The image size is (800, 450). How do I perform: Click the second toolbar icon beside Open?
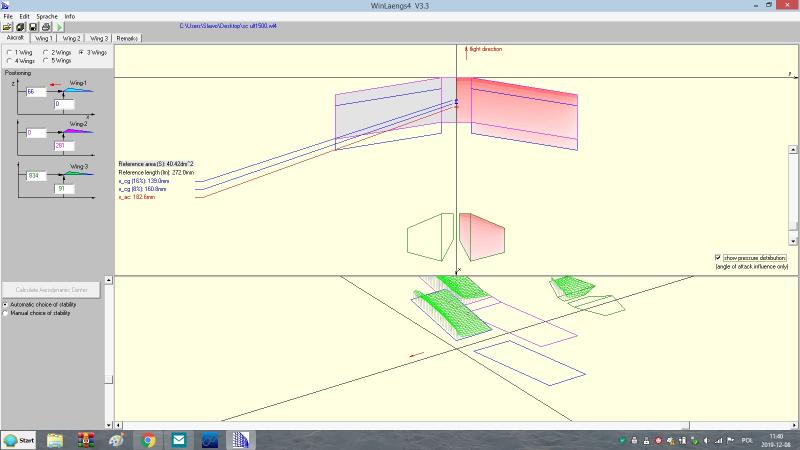(x=20, y=27)
